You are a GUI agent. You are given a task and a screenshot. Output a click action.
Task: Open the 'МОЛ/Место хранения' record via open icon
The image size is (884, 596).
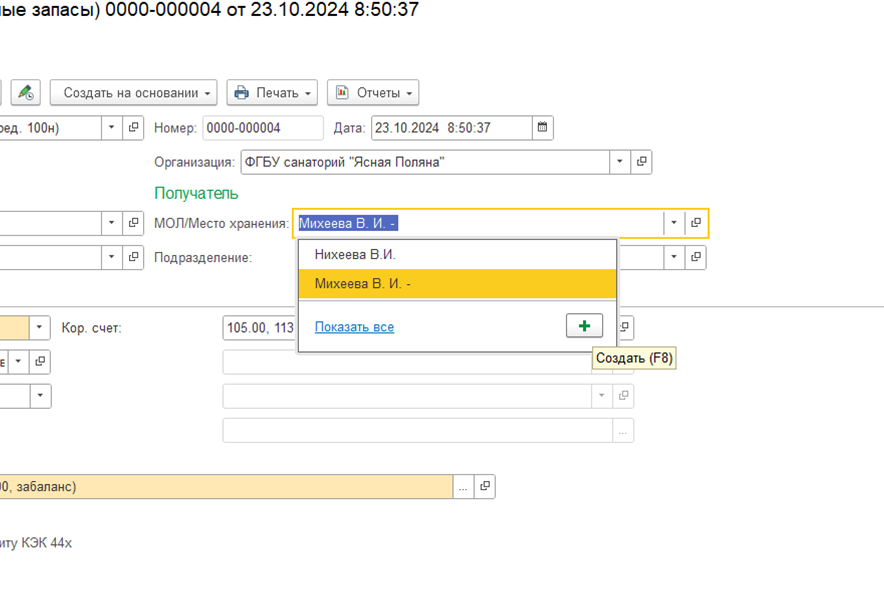coord(696,223)
